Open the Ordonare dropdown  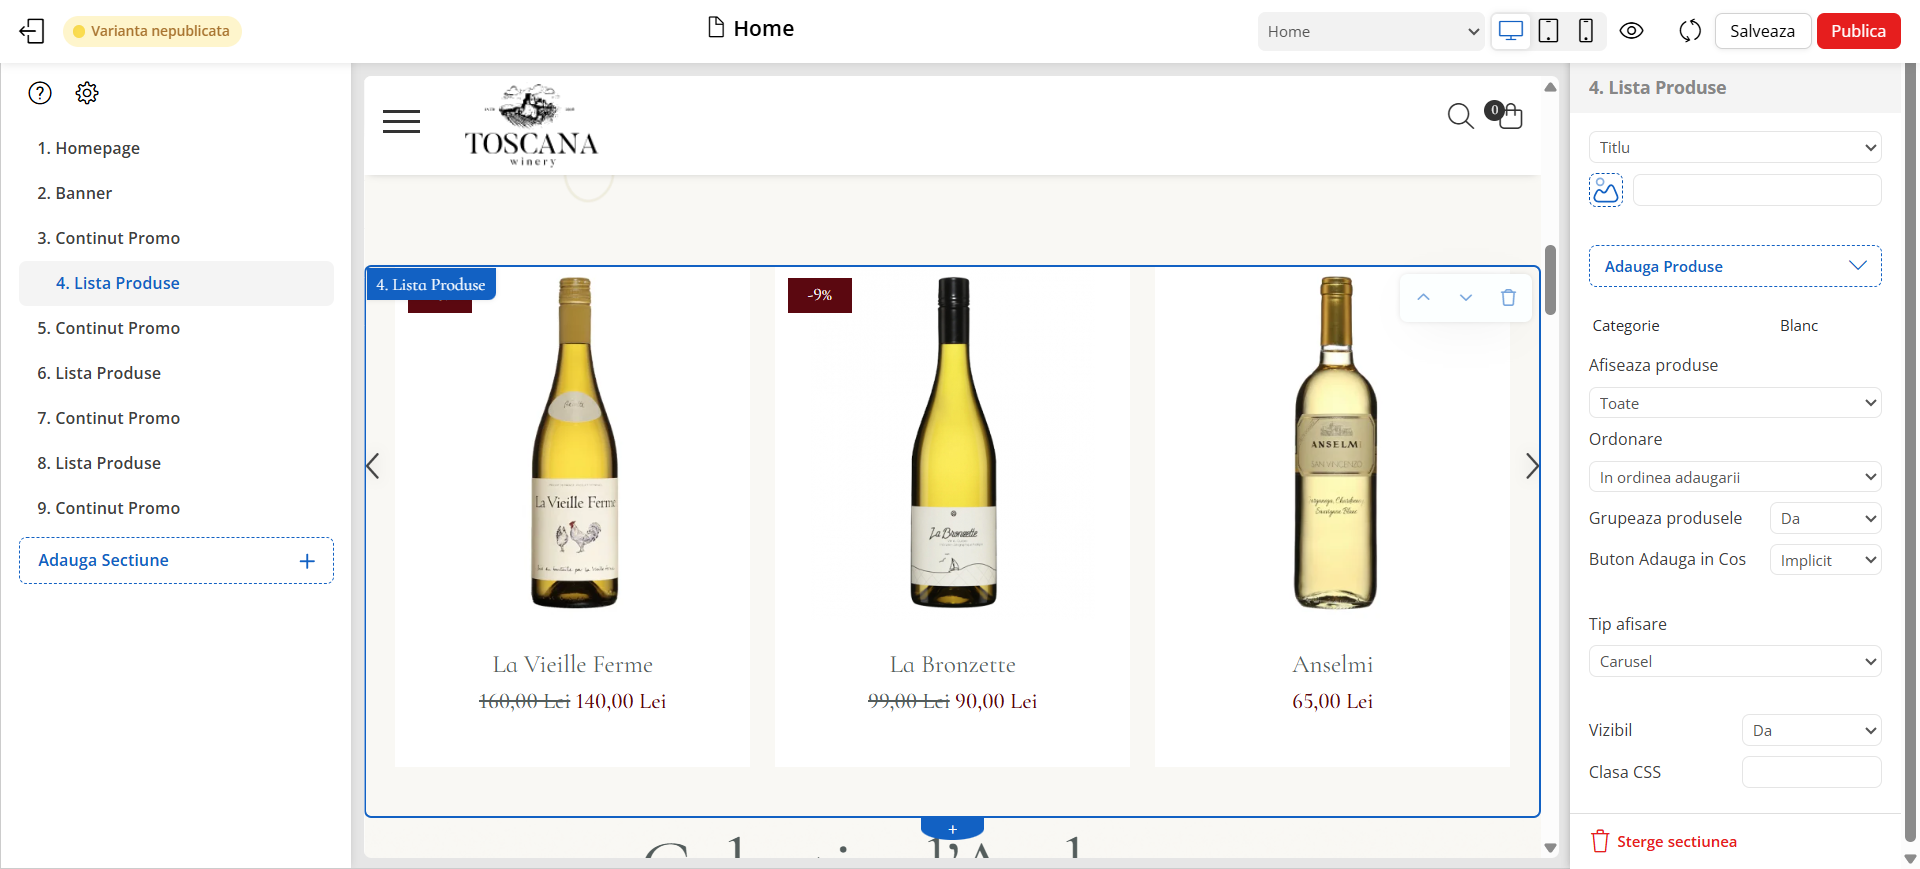pyautogui.click(x=1734, y=477)
